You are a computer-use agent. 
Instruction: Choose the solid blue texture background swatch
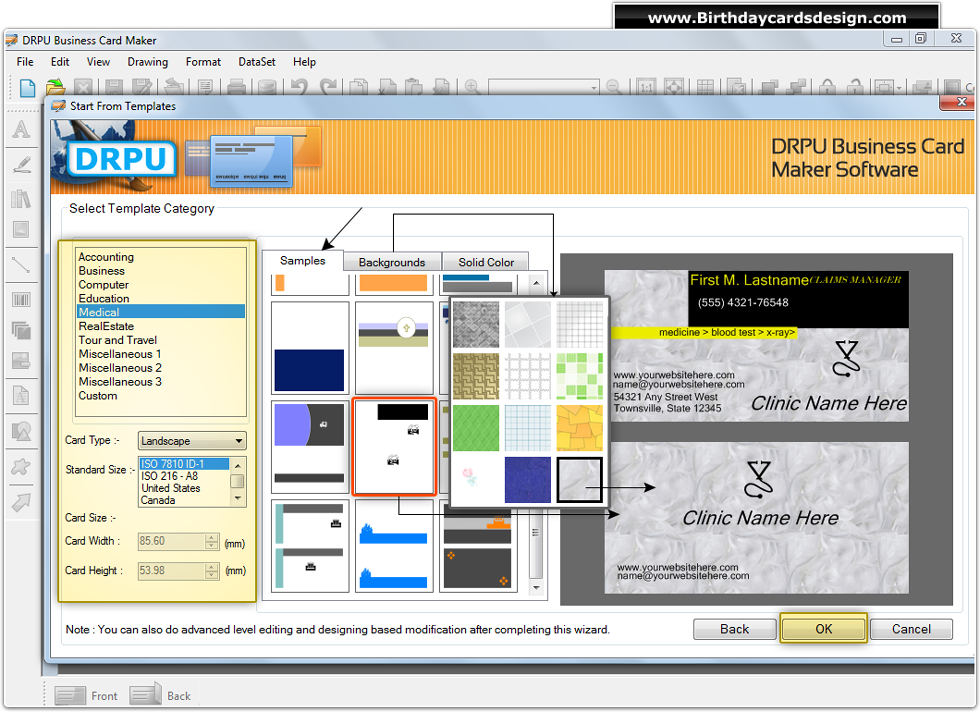click(x=528, y=479)
